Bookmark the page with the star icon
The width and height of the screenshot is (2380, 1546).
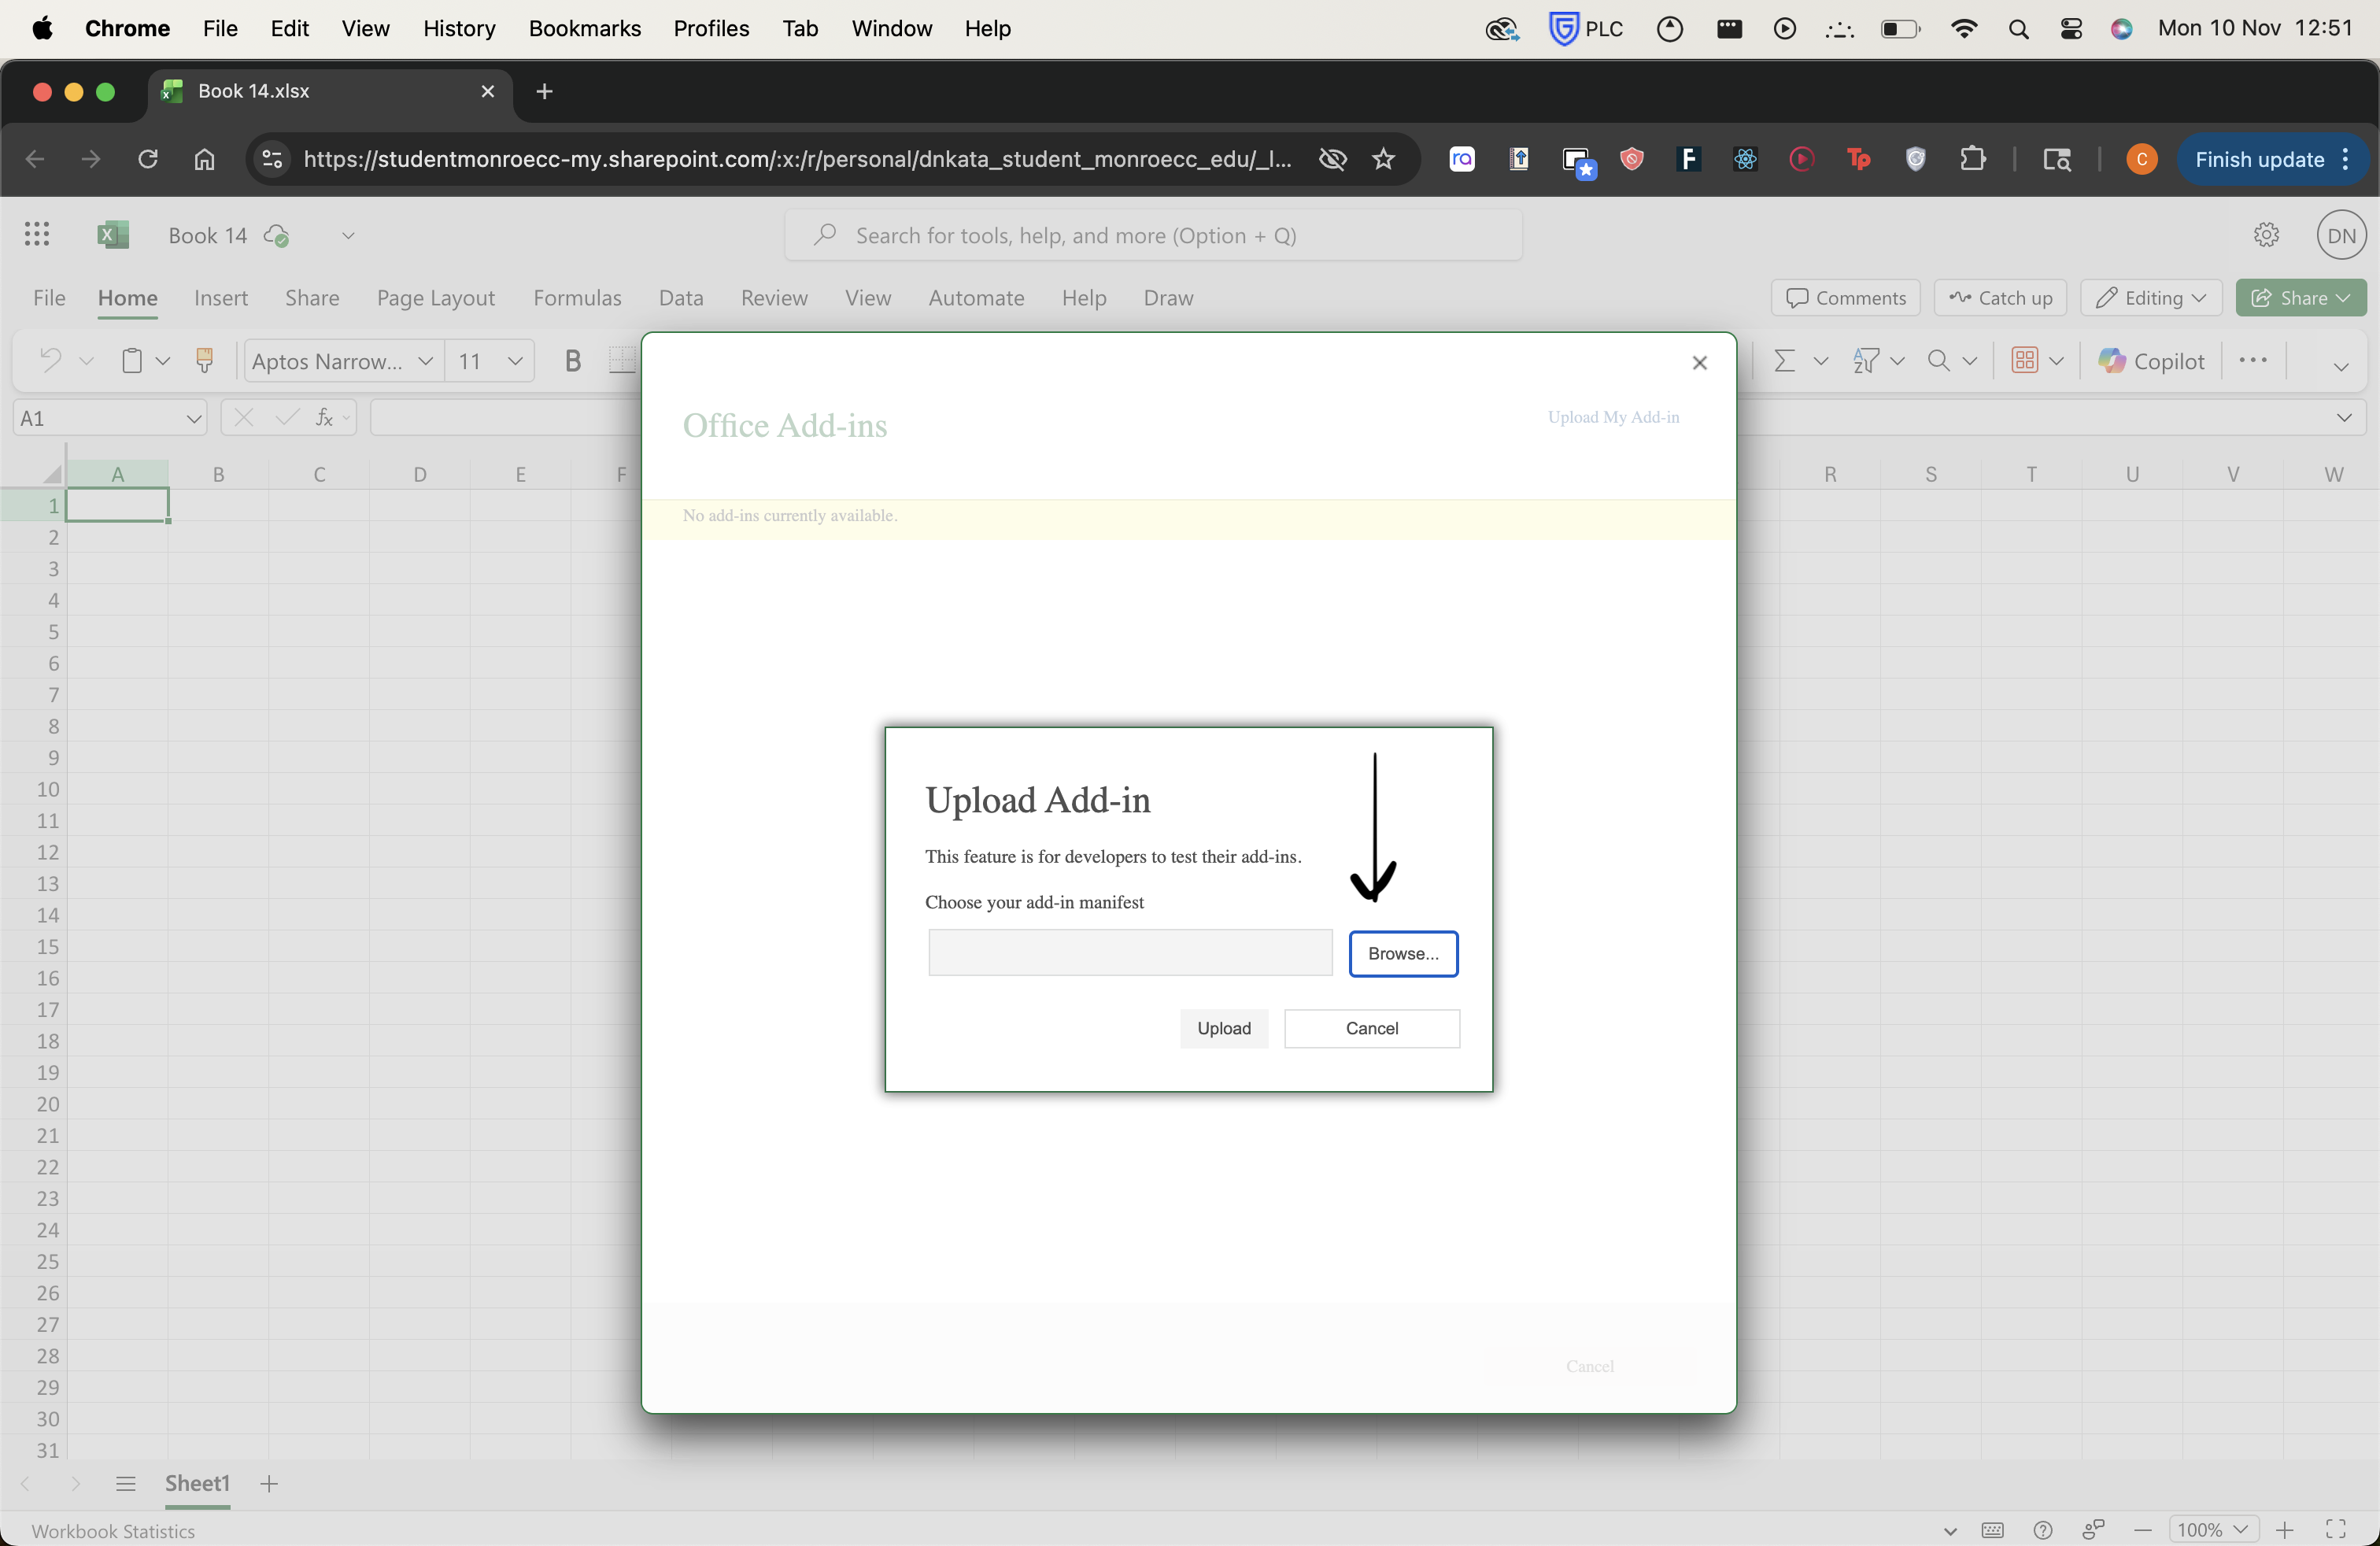pyautogui.click(x=1383, y=159)
